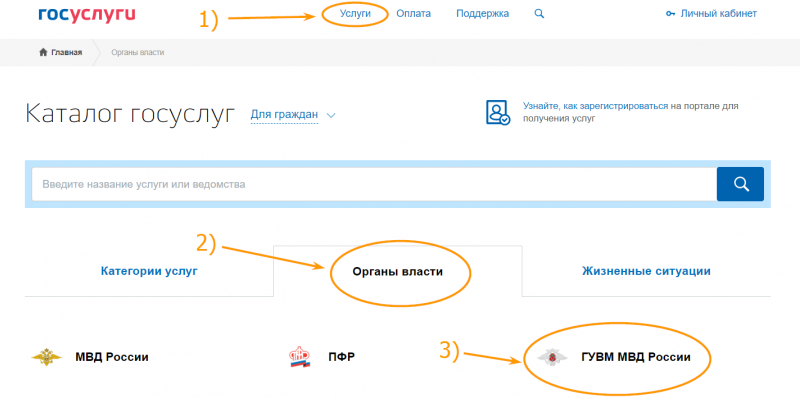
Task: Click the chevron next to Для граждан
Action: pos(331,115)
